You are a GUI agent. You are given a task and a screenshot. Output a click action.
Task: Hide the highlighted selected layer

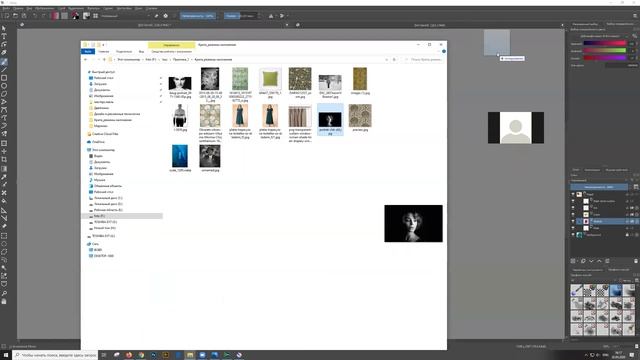573,221
